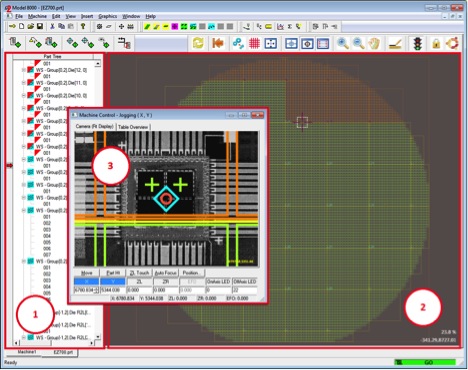Open the Machine menu
The height and width of the screenshot is (370, 468).
click(x=37, y=16)
